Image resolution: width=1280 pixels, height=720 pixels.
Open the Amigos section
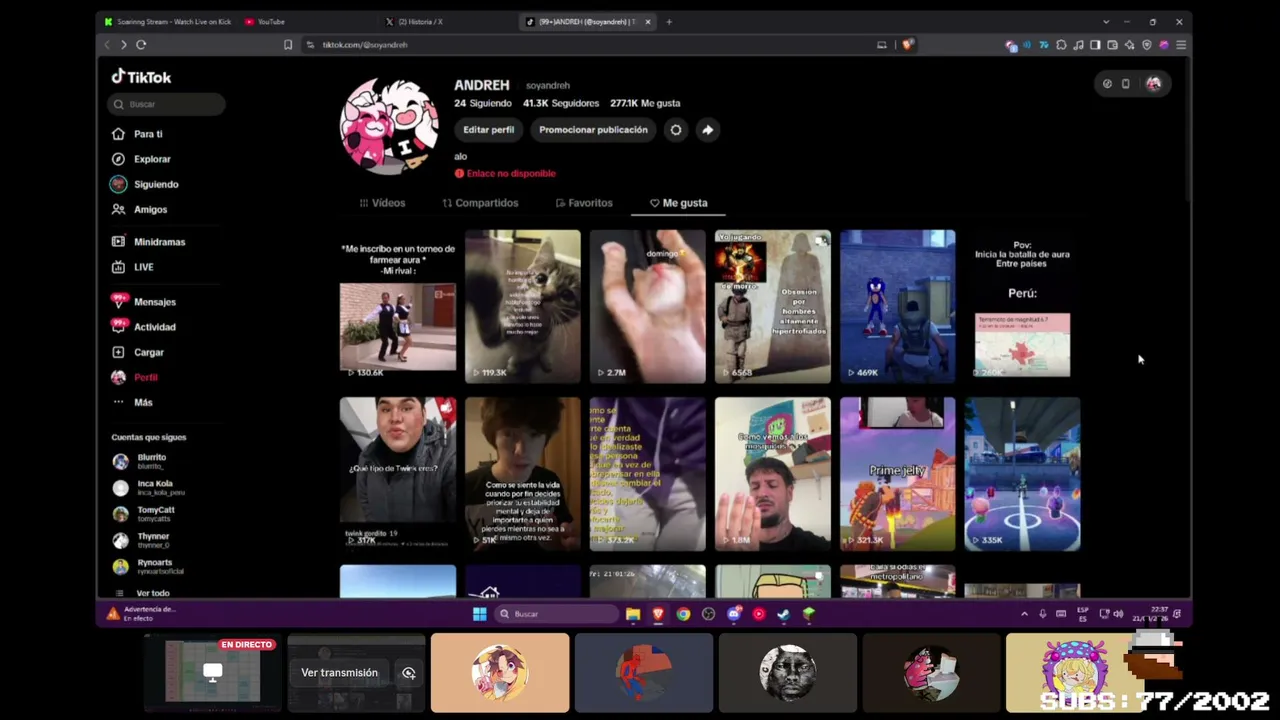[140, 209]
